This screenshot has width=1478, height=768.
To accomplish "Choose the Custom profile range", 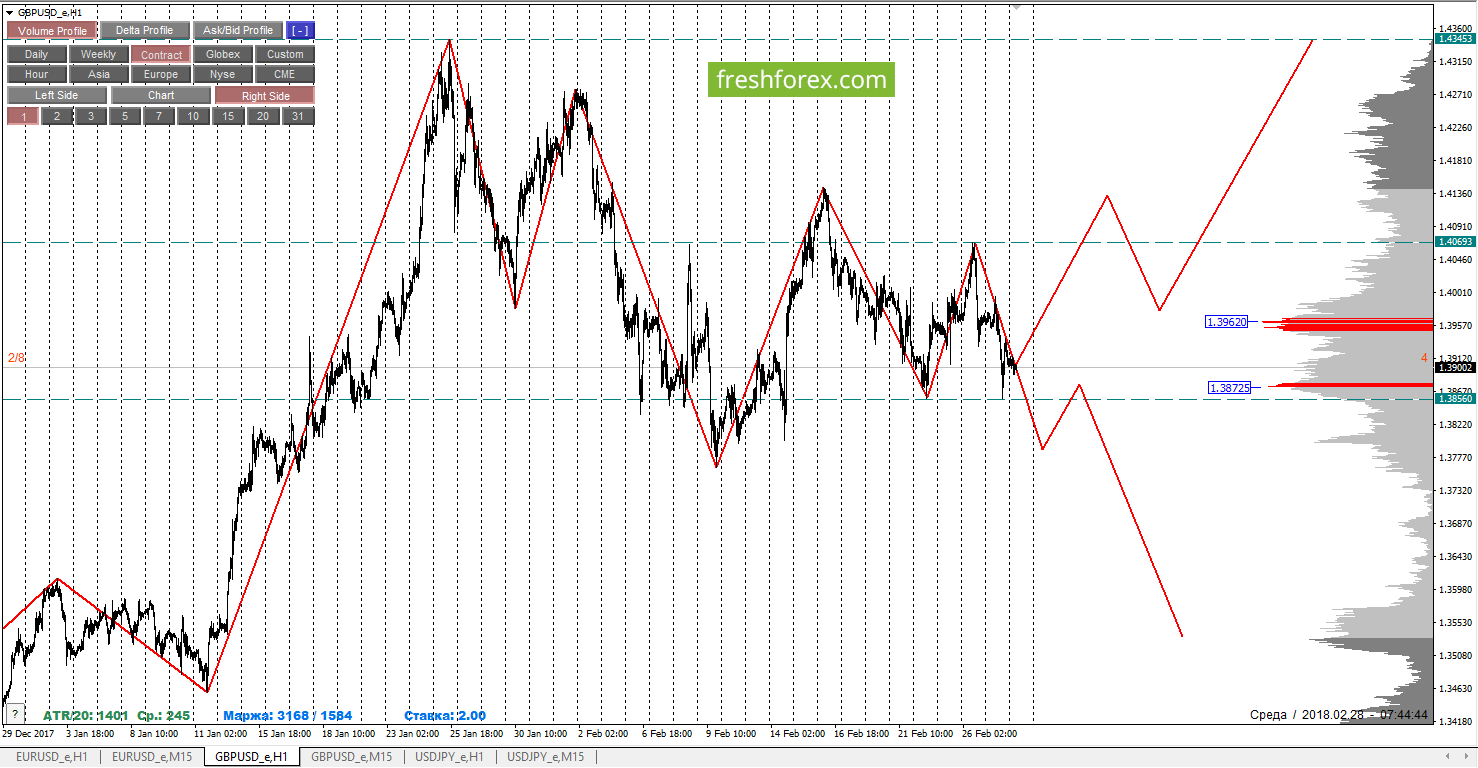I will coord(285,55).
